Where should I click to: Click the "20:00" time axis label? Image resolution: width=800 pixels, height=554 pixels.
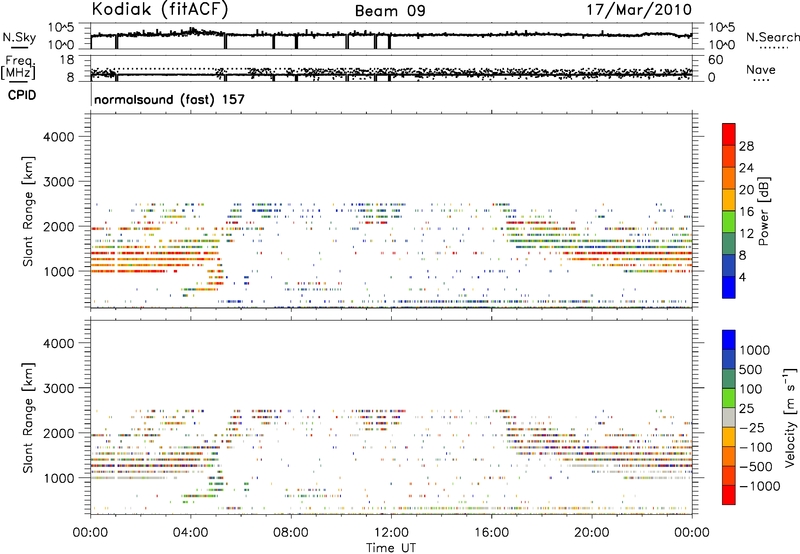pyautogui.click(x=592, y=533)
